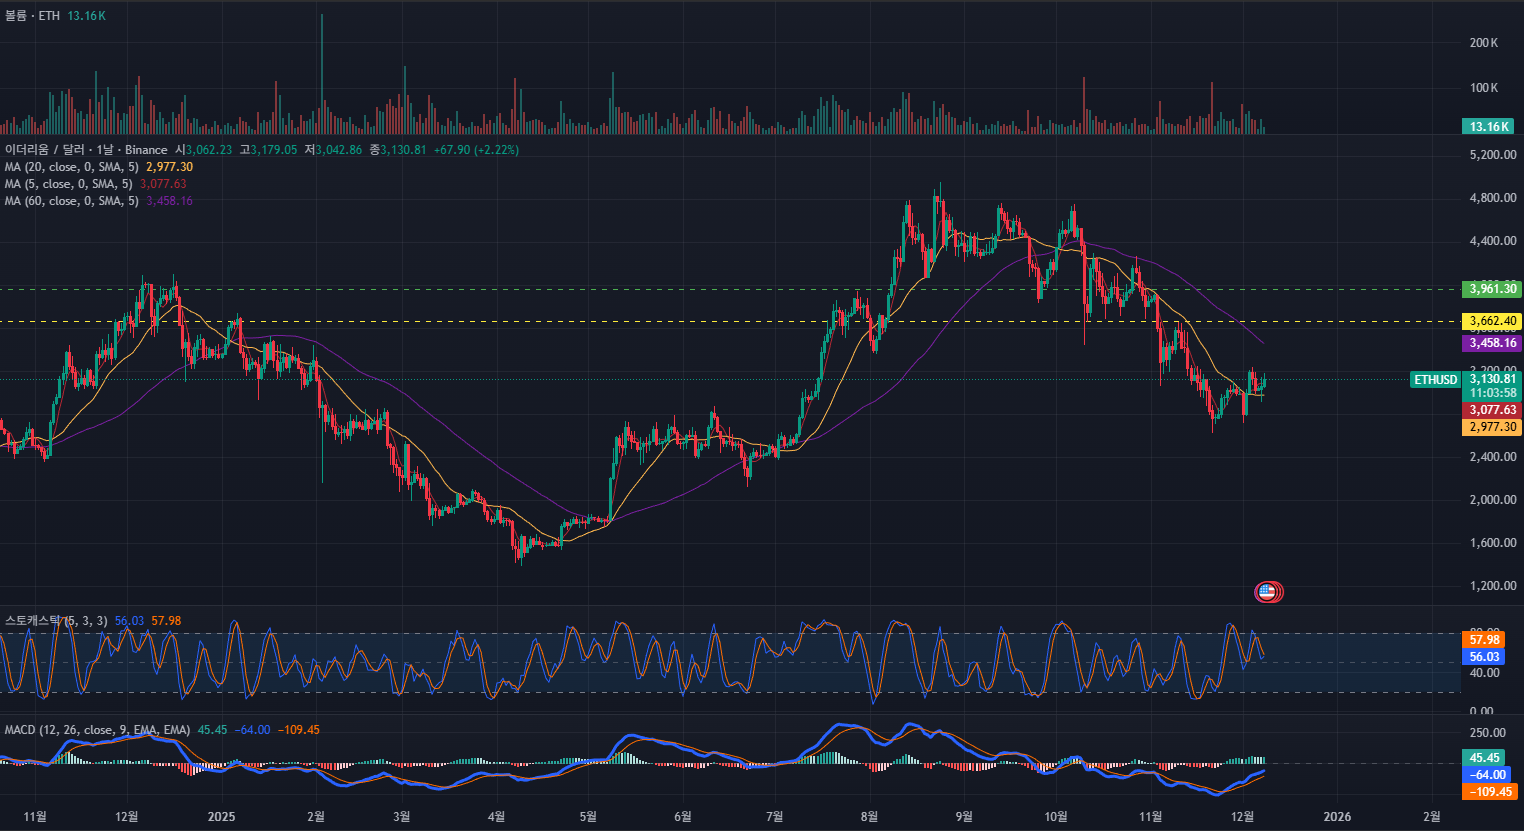
Task: Click the 200K volume scale label
Action: 1484,43
